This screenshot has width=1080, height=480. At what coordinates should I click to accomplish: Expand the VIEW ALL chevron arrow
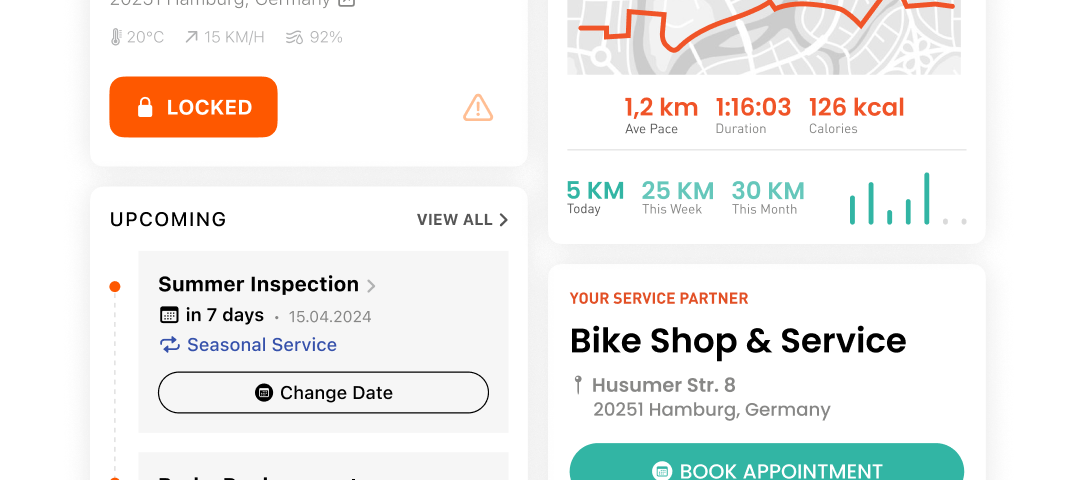(503, 220)
